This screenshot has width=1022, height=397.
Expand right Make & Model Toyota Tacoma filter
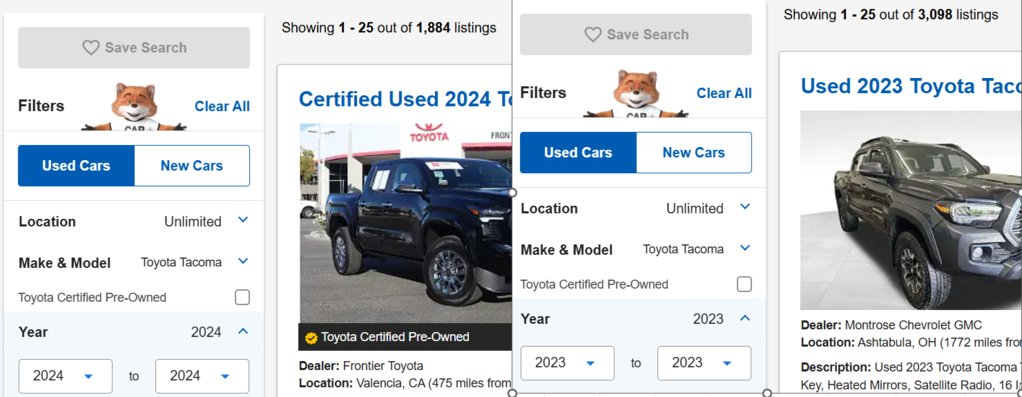[x=745, y=248]
